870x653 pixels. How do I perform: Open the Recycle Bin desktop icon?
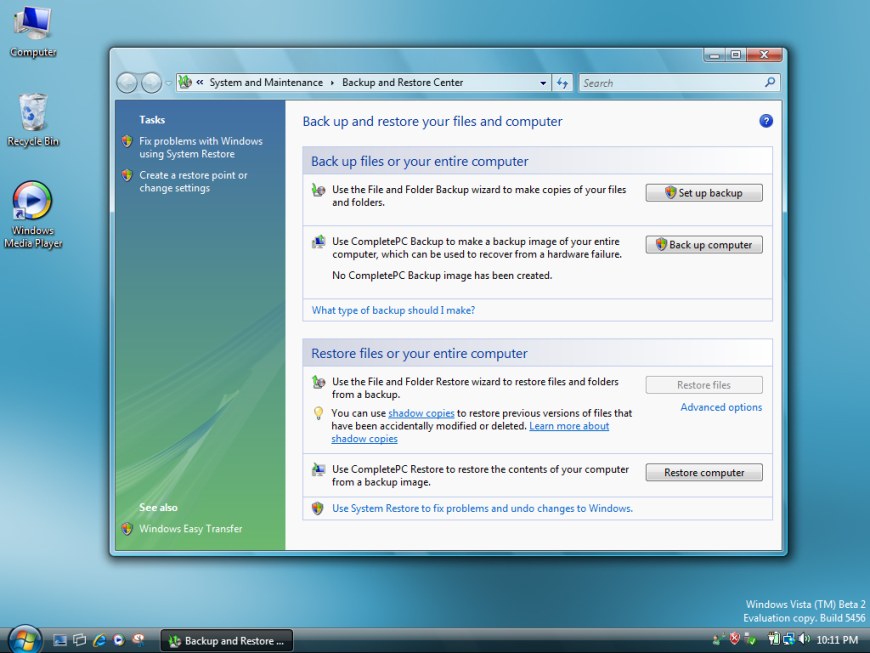33,119
